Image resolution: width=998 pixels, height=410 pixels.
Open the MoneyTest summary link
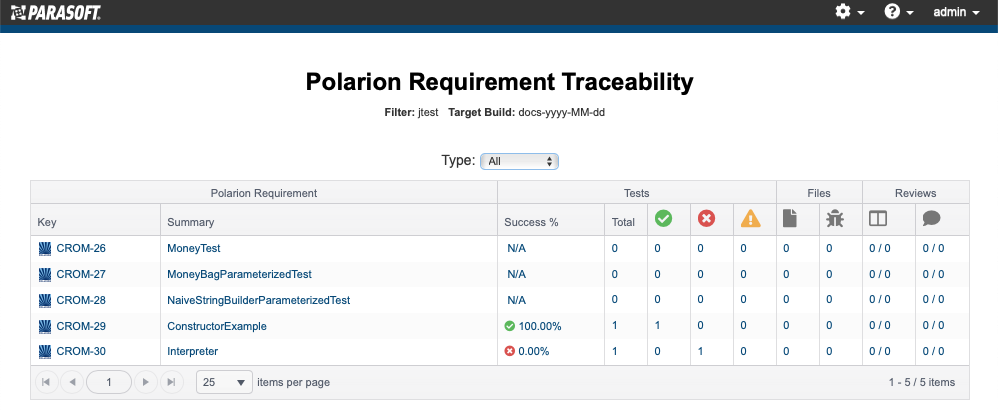[193, 248]
